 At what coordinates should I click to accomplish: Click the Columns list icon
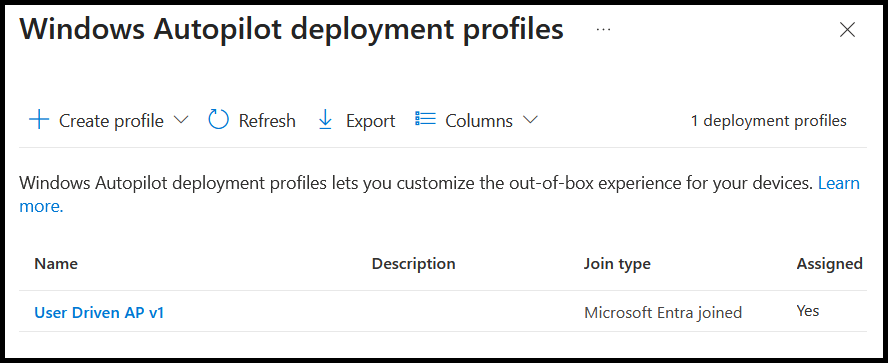tap(425, 118)
